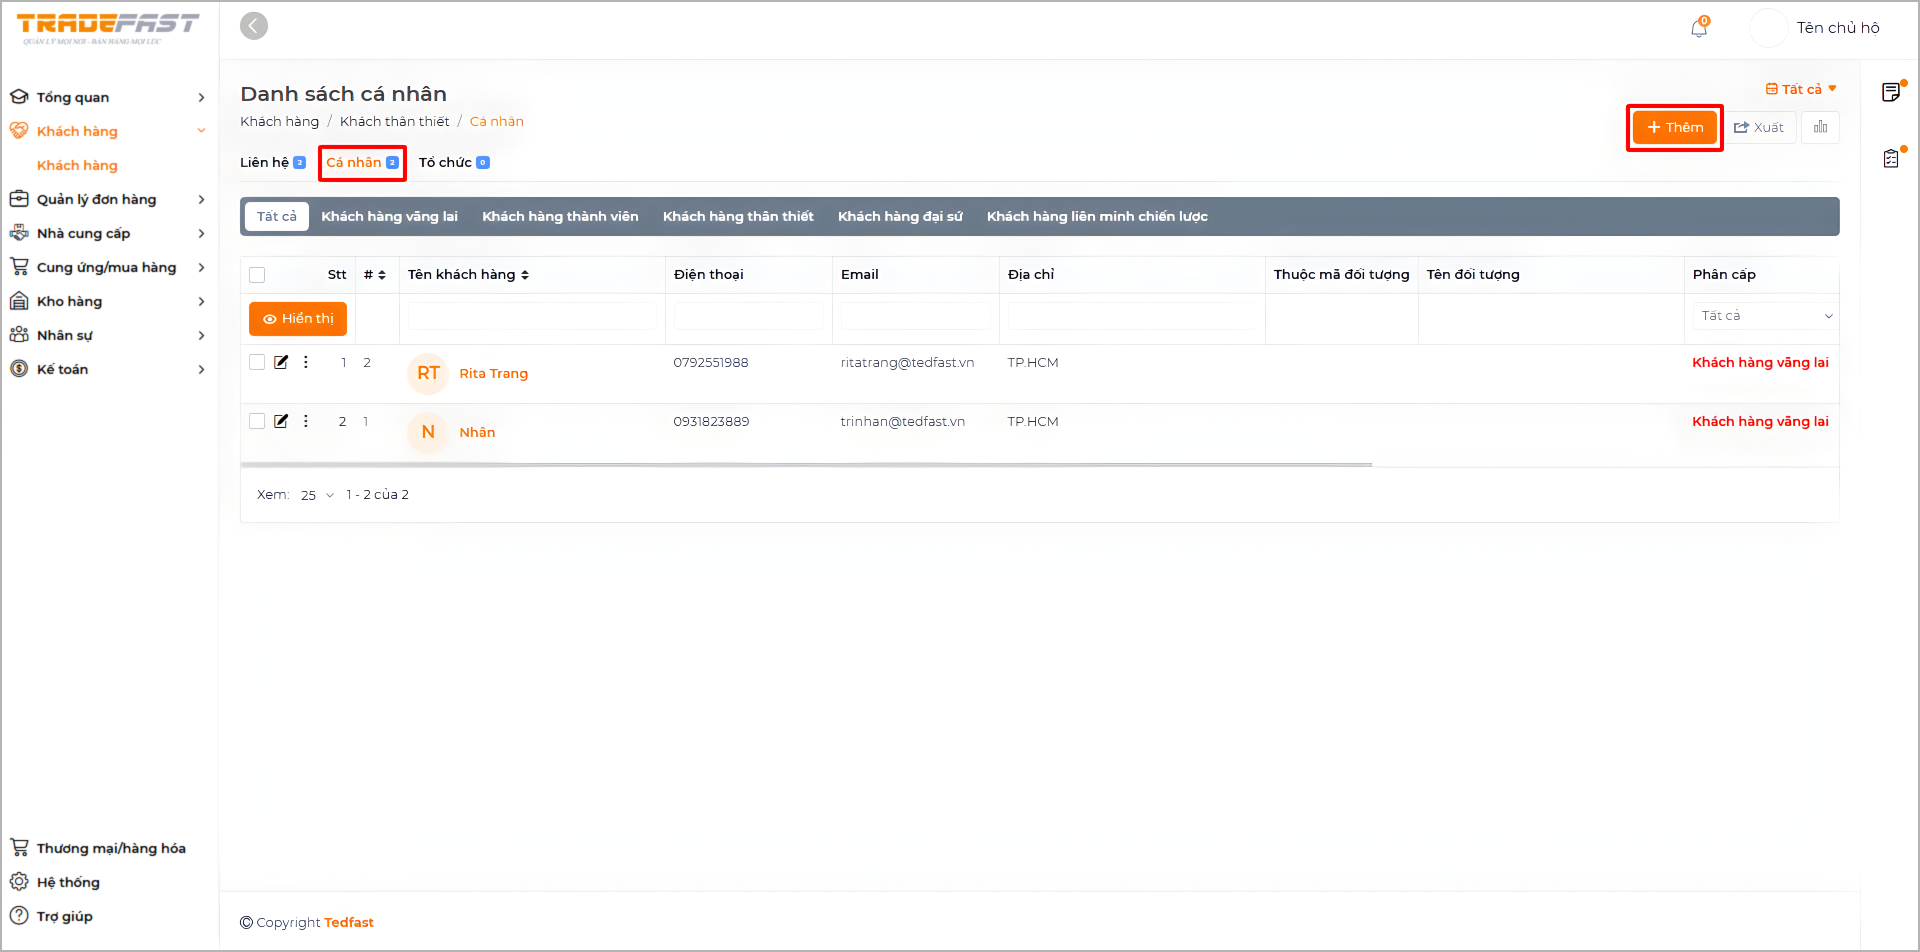This screenshot has height=952, width=1920.
Task: Click the RT avatar of Rita Trang
Action: point(428,373)
